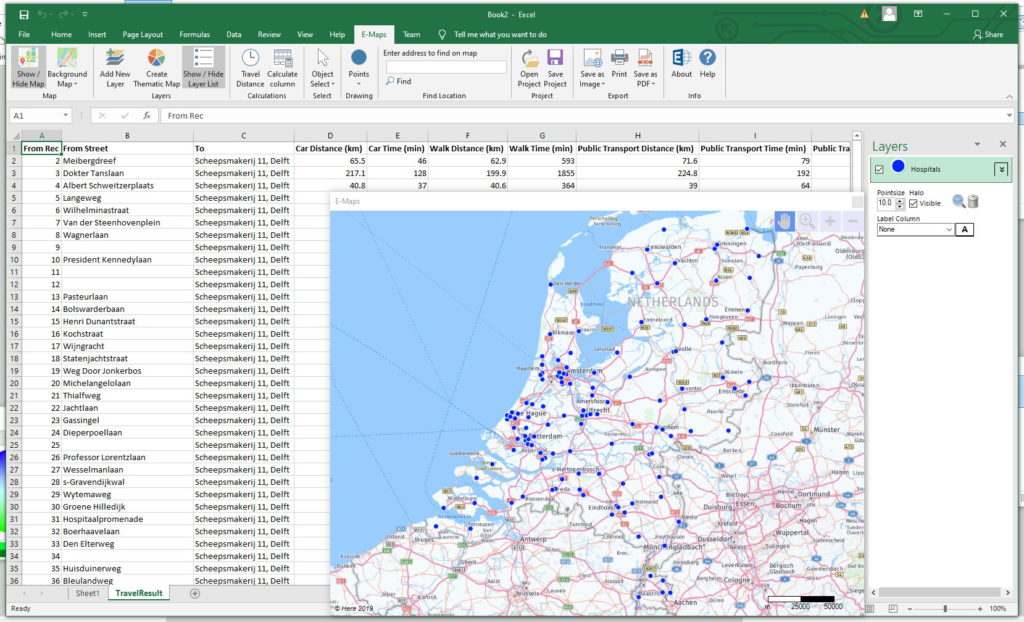This screenshot has width=1024, height=622.
Task: Uncheck the Halo Visible checkbox
Action: (913, 204)
